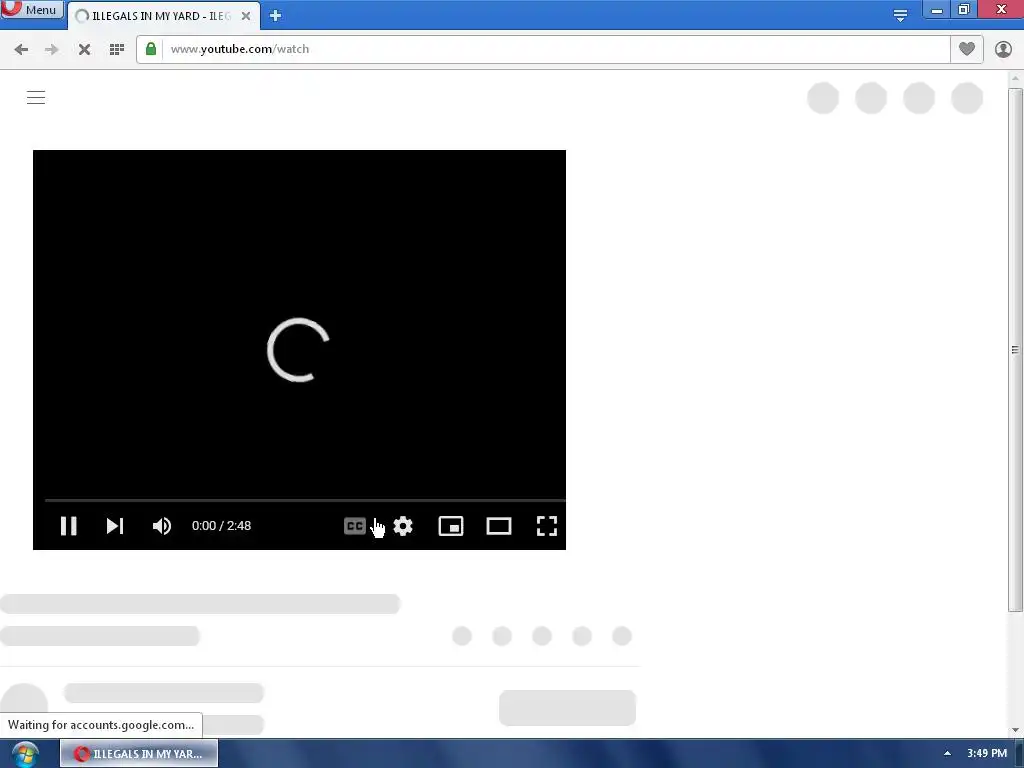Open a new browser tab
The height and width of the screenshot is (768, 1024).
(x=276, y=16)
